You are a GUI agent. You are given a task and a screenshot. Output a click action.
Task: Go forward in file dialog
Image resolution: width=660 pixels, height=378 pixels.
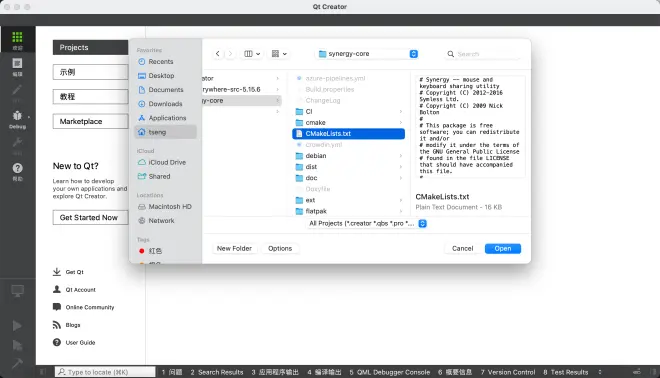[230, 53]
